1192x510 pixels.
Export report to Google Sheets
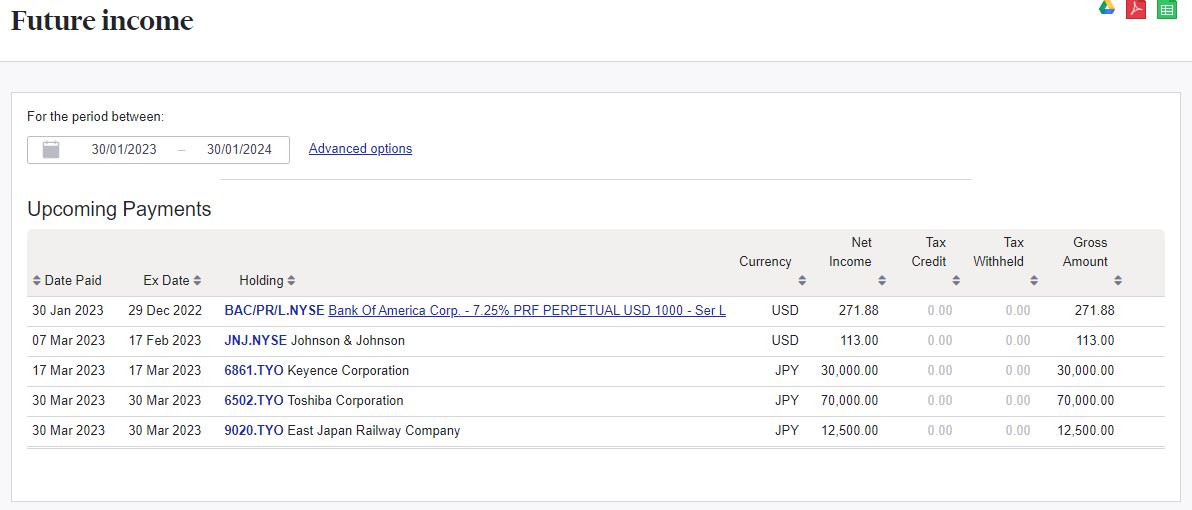coord(1166,9)
